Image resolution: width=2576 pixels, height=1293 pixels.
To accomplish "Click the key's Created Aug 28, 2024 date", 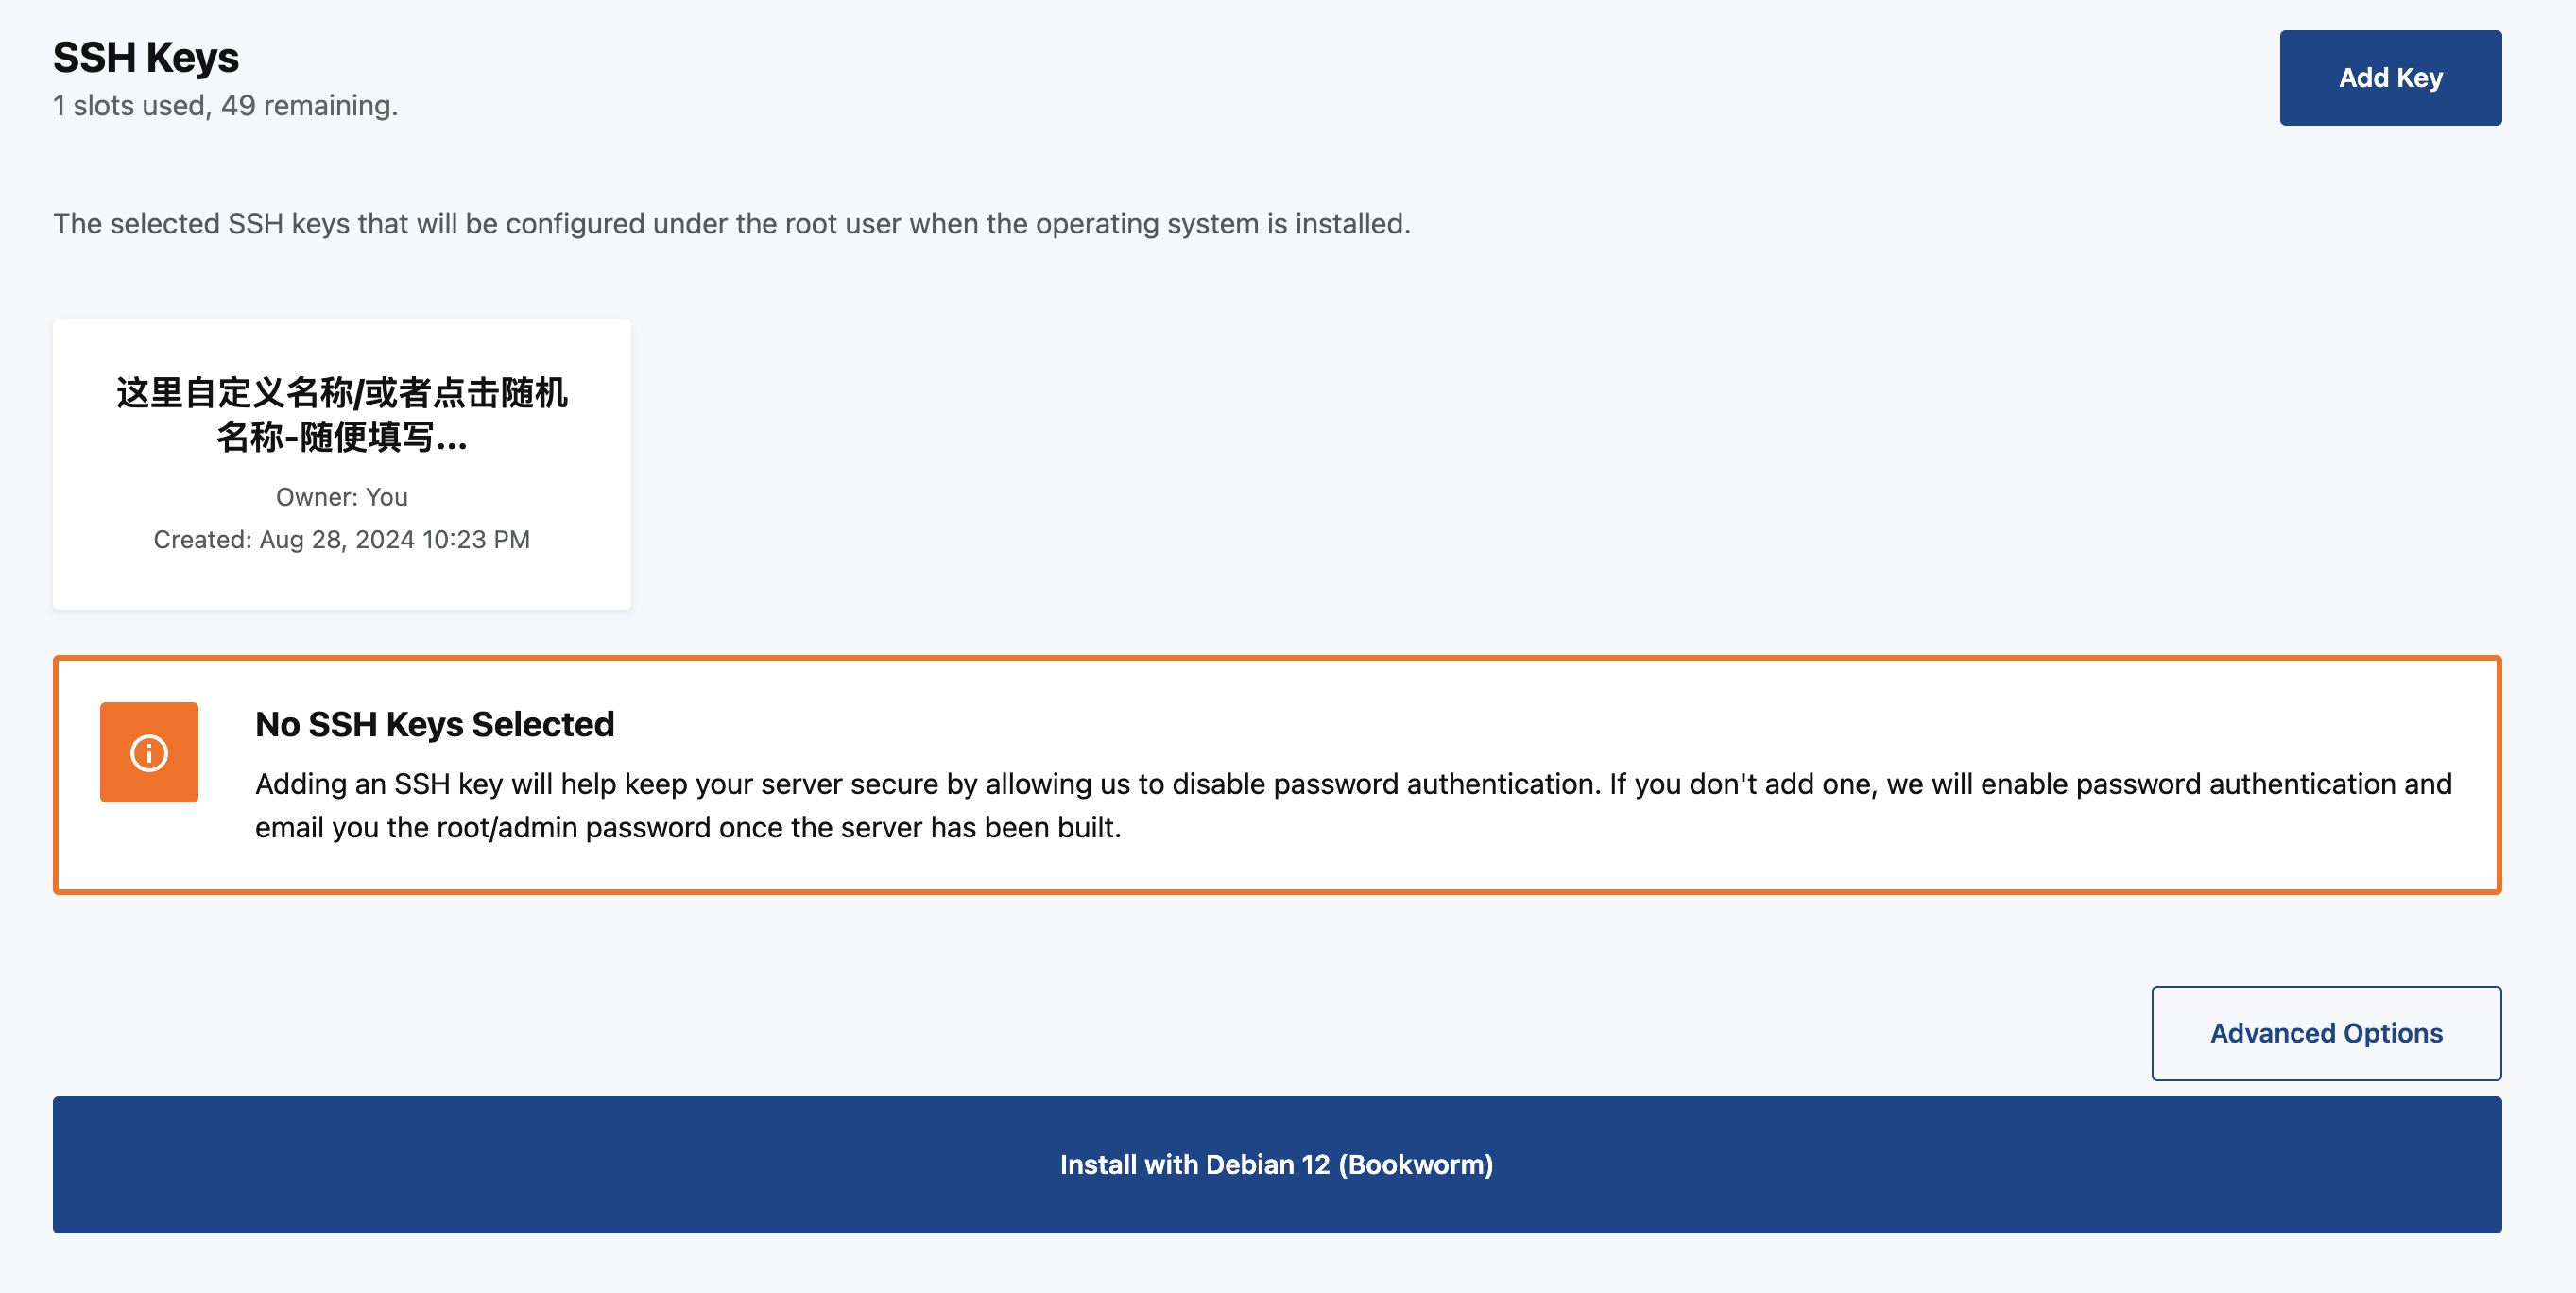I will pyautogui.click(x=341, y=540).
